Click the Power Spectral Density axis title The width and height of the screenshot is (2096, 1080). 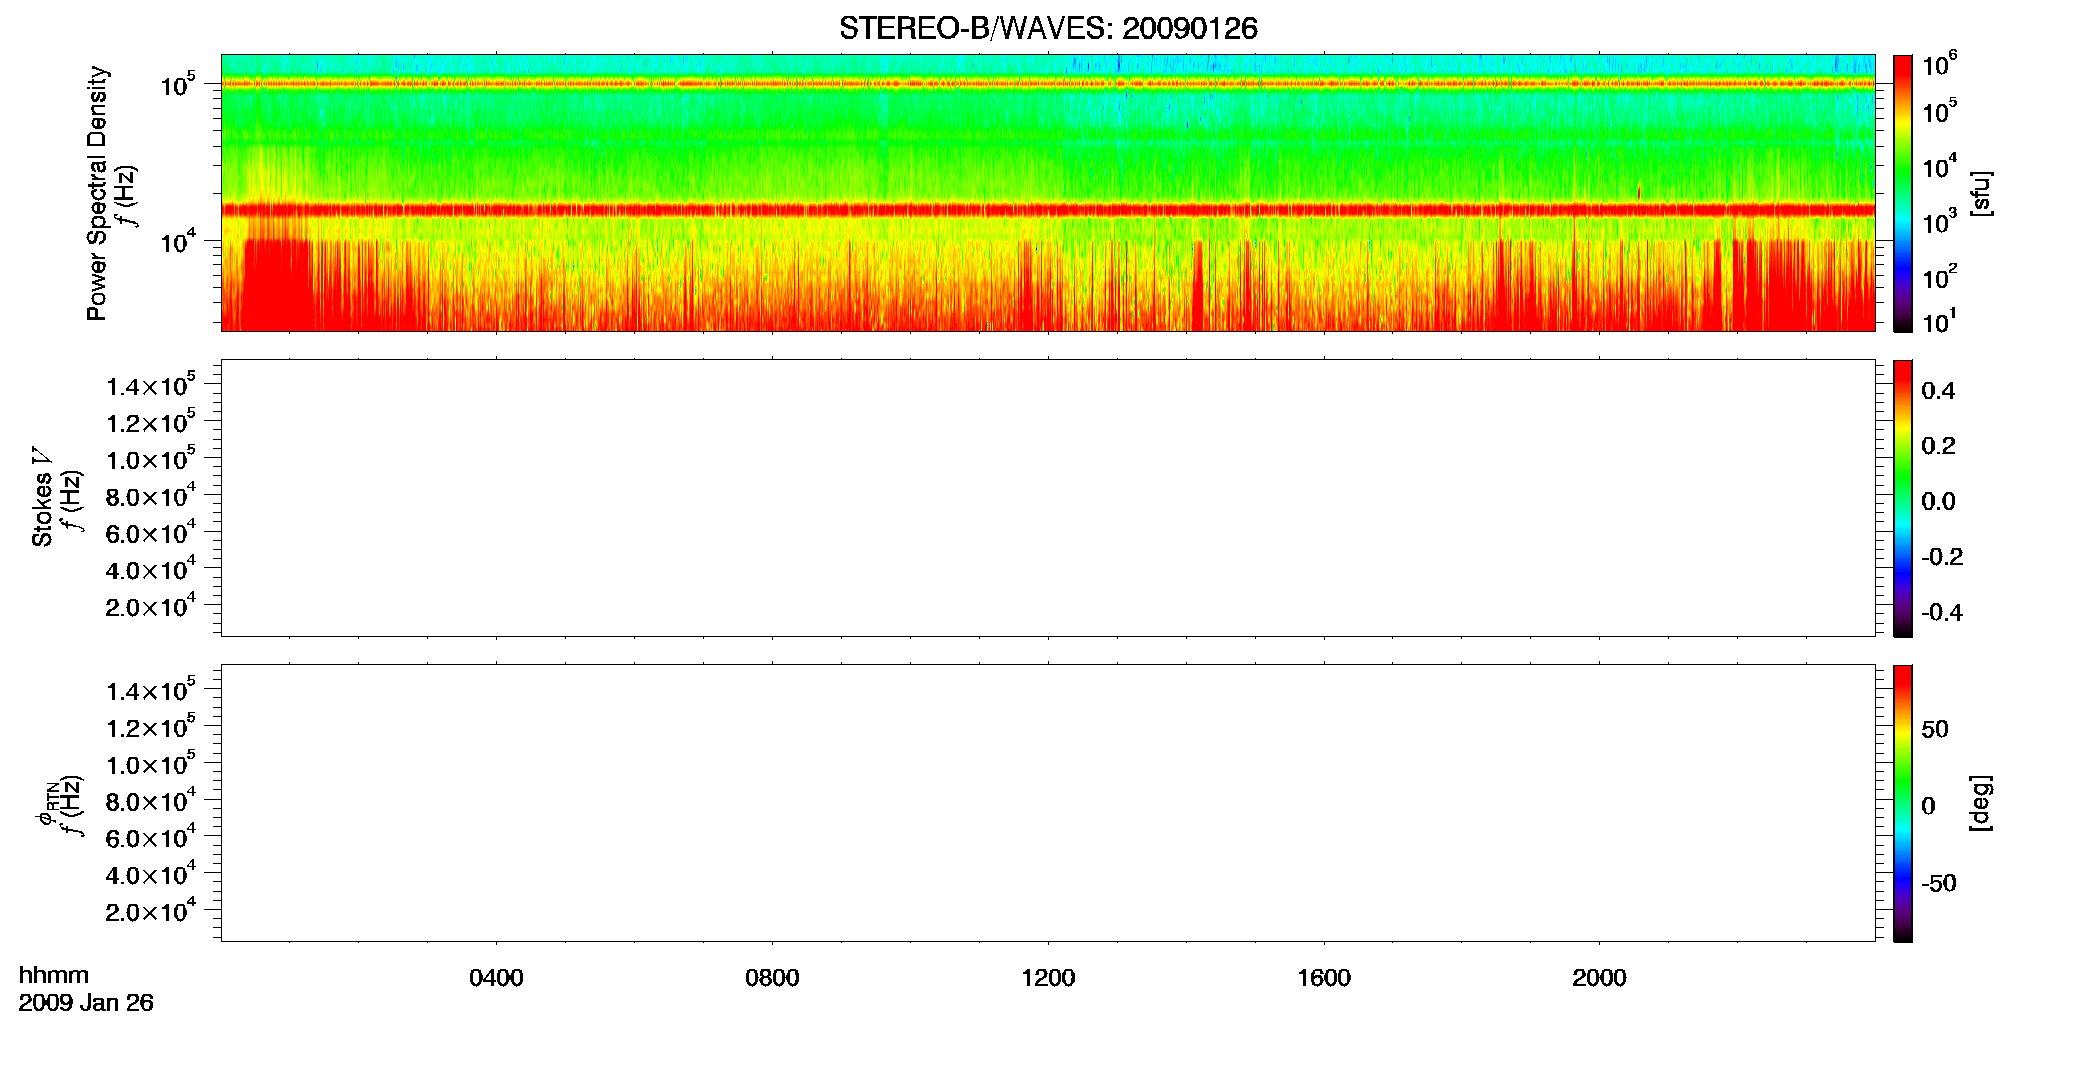(97, 193)
